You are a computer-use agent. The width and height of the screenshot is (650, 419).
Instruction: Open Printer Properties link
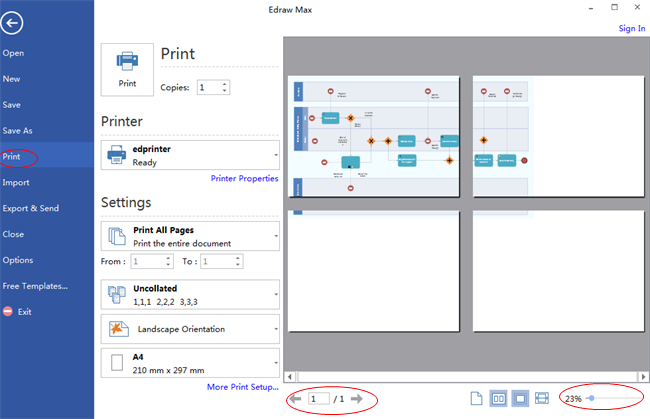point(245,179)
